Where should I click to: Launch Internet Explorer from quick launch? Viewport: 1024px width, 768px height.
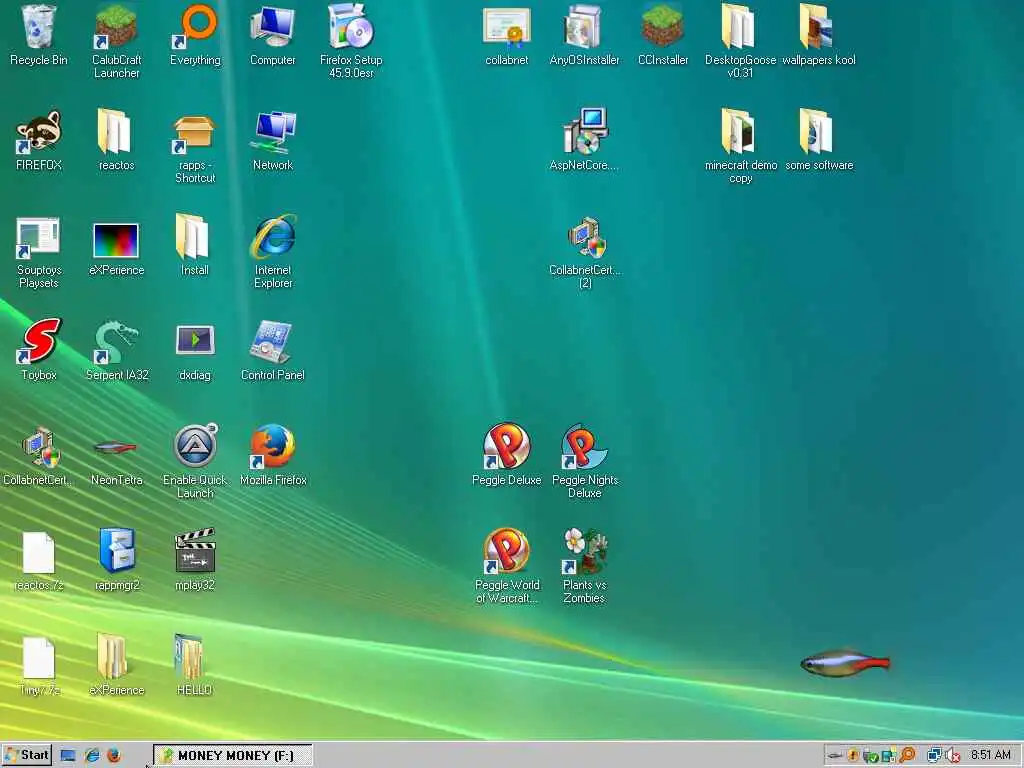[91, 756]
